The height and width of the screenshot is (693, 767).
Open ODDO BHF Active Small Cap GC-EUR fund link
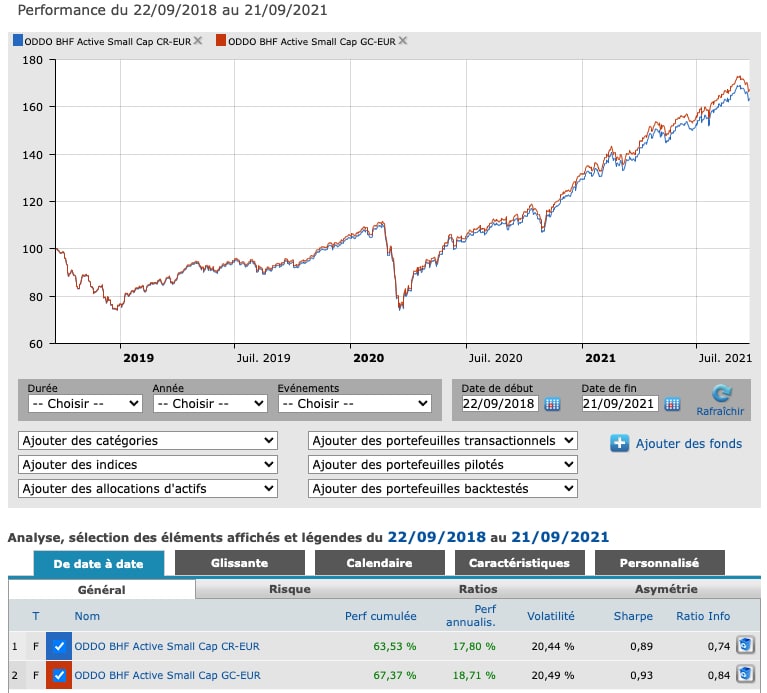click(x=167, y=675)
